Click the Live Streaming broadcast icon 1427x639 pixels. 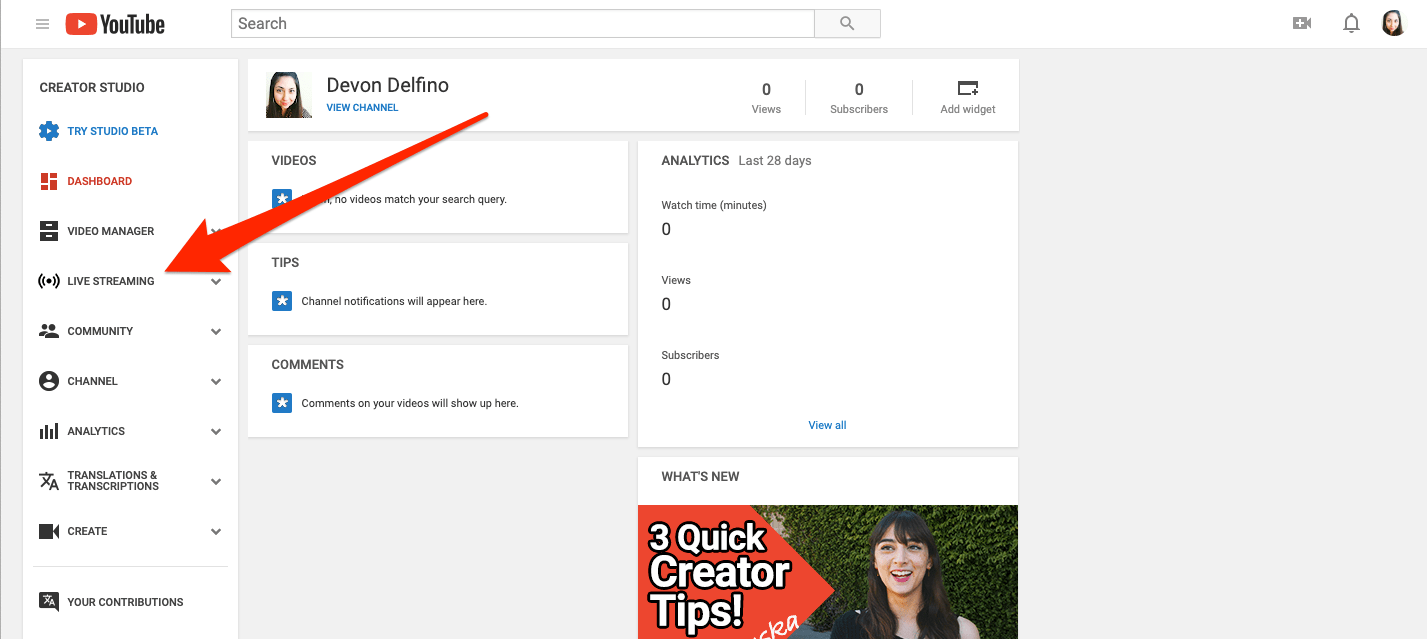49,281
